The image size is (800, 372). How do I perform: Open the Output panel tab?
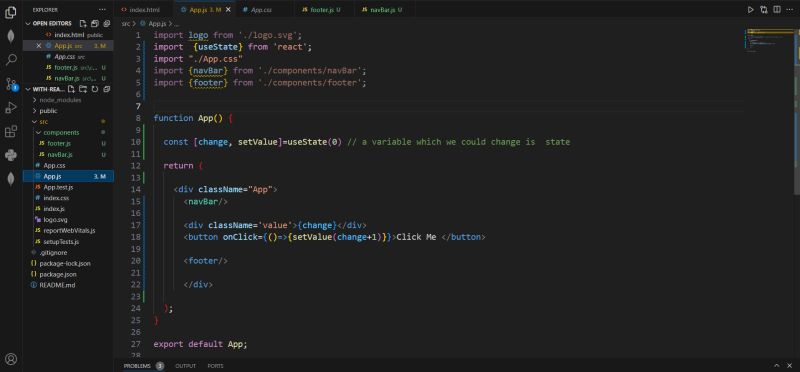(x=185, y=366)
